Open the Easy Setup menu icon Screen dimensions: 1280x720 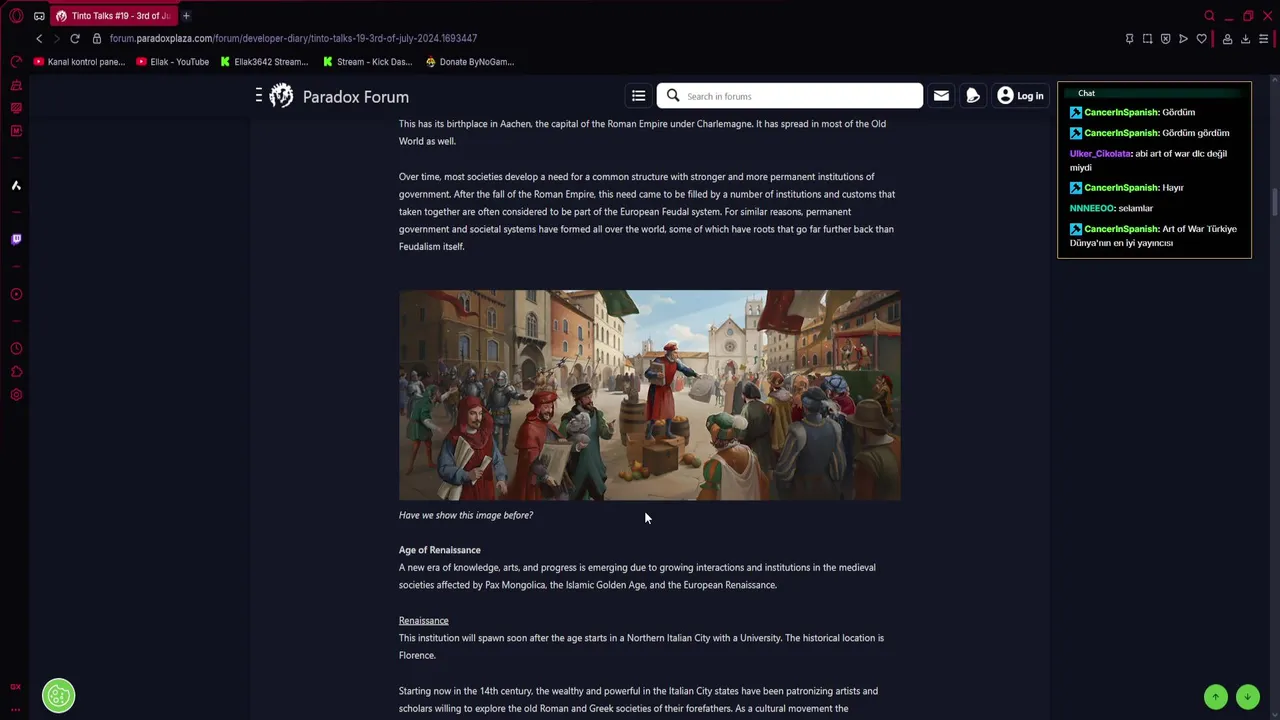pos(1263,39)
